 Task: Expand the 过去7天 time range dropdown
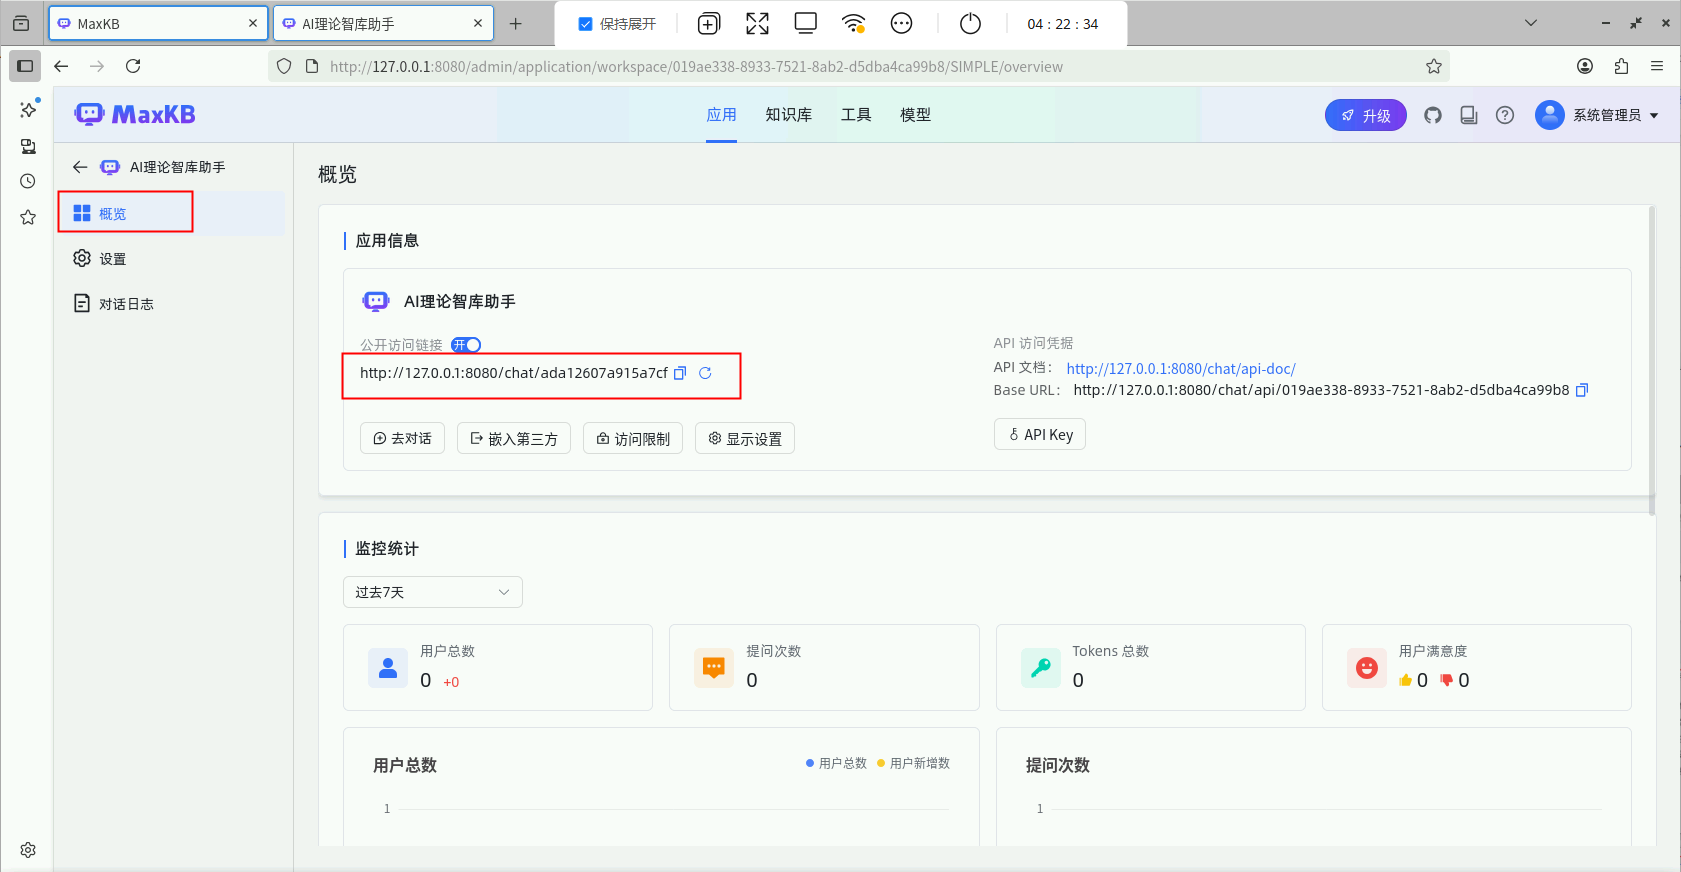[432, 592]
